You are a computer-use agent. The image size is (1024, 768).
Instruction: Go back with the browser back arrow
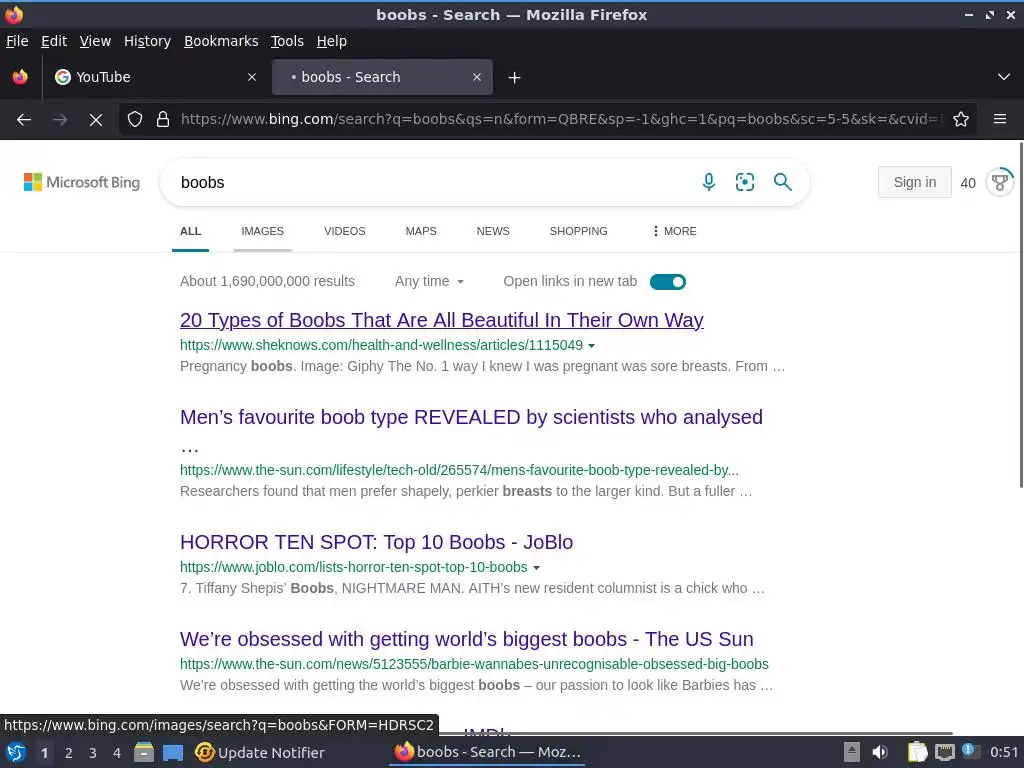(24, 120)
